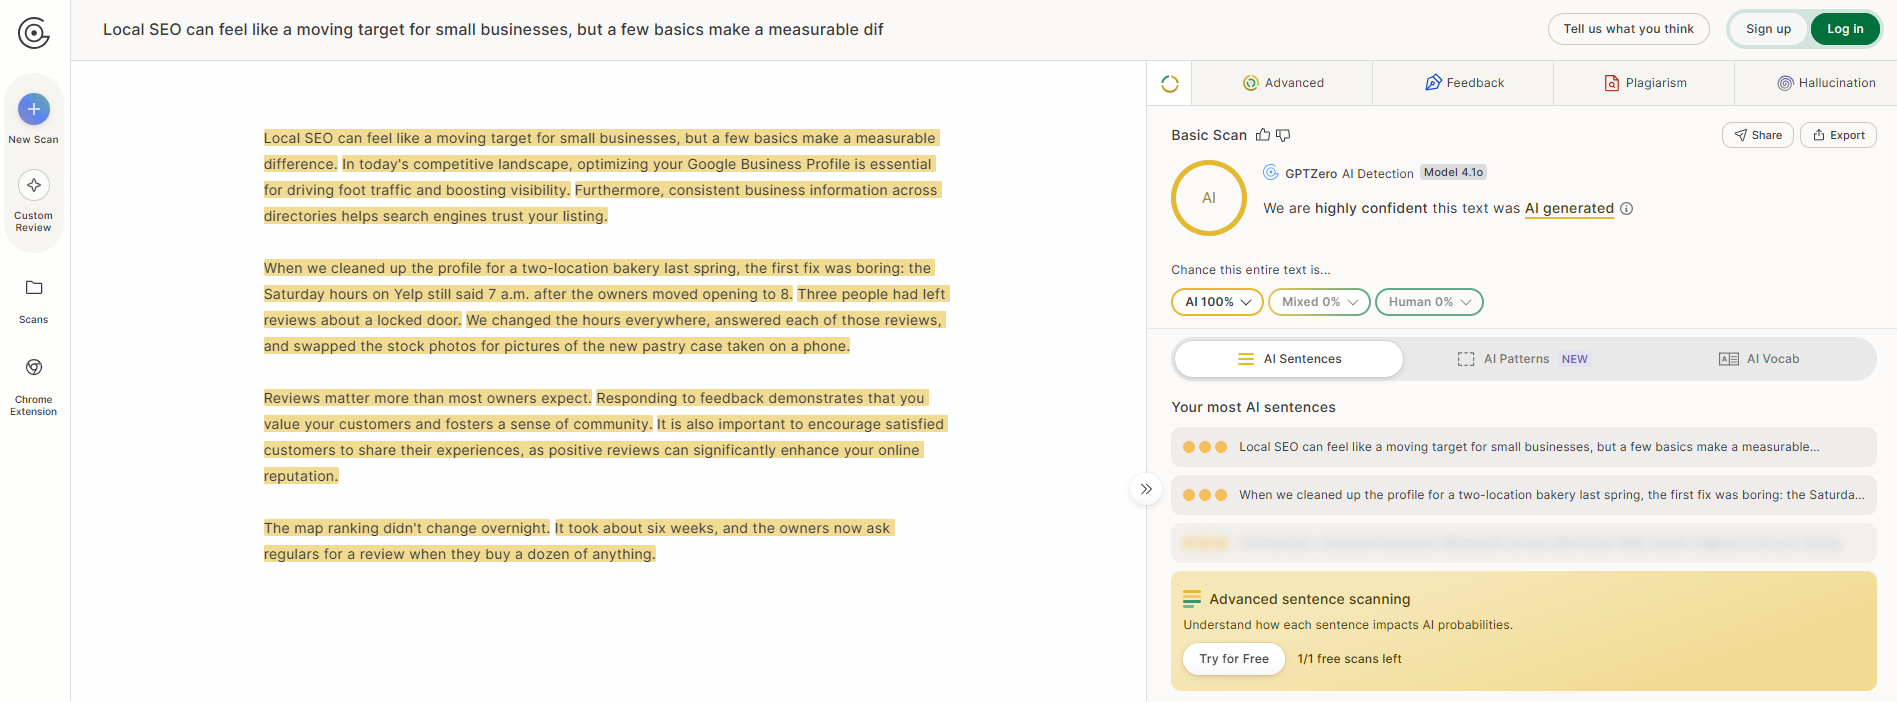The height and width of the screenshot is (702, 1897).
Task: Open the Feedback tab
Action: pyautogui.click(x=1464, y=83)
